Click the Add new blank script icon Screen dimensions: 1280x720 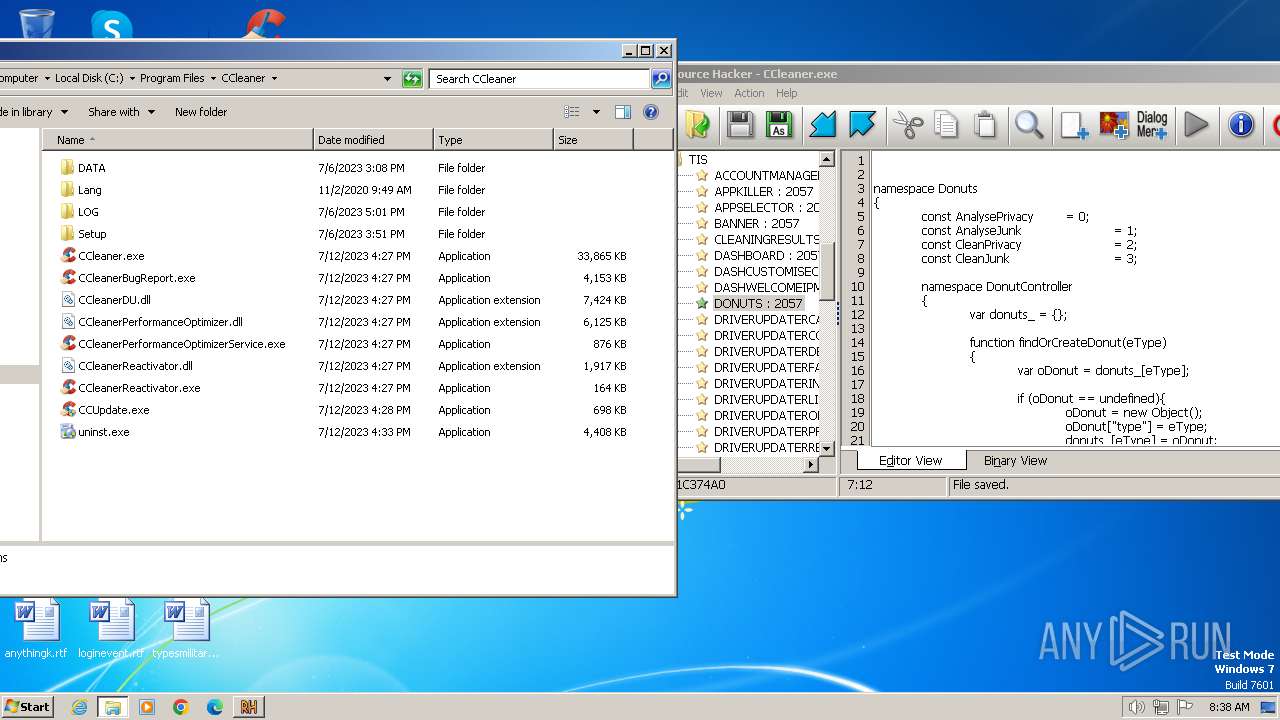[x=1074, y=125]
